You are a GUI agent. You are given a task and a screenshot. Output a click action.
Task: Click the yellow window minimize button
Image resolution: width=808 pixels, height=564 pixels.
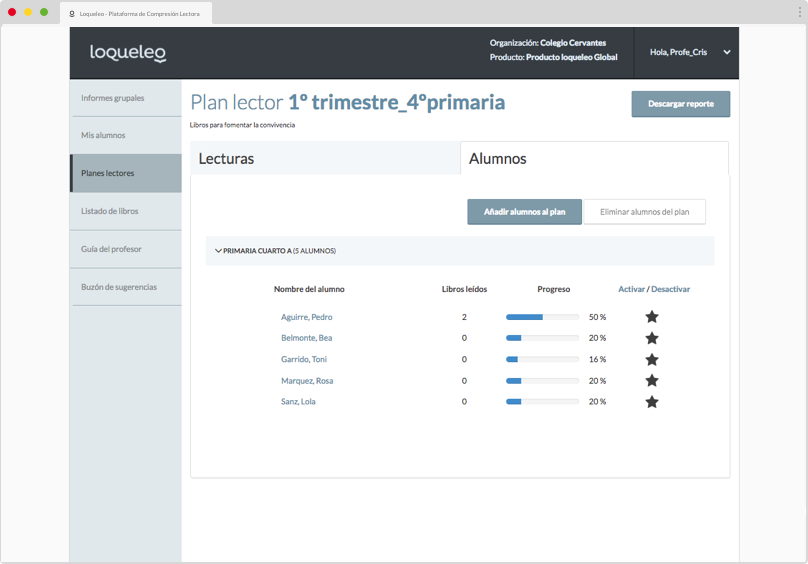(28, 12)
